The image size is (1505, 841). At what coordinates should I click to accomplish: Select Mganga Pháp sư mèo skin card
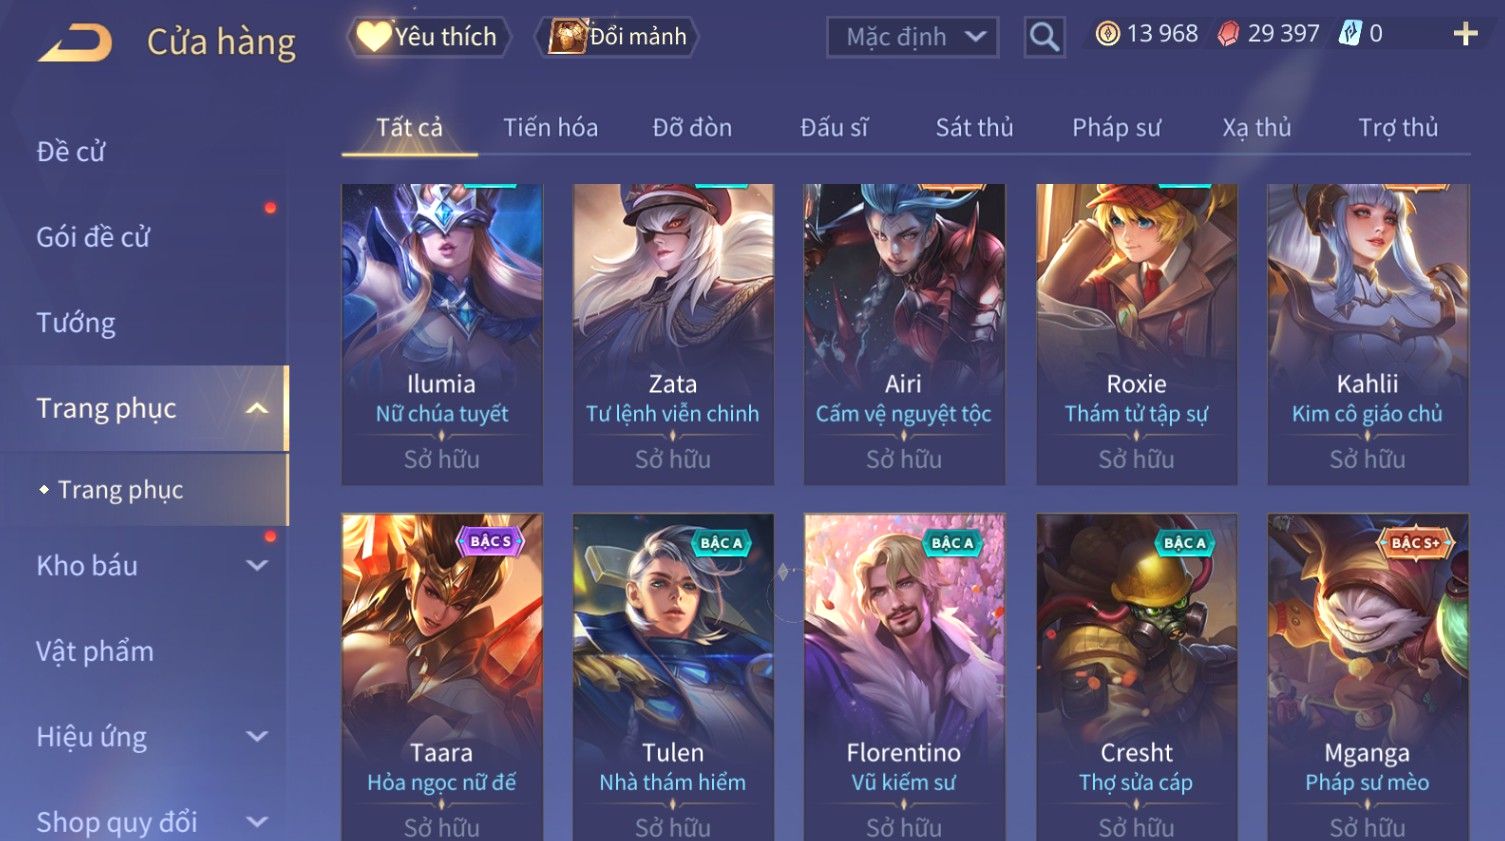(x=1367, y=677)
